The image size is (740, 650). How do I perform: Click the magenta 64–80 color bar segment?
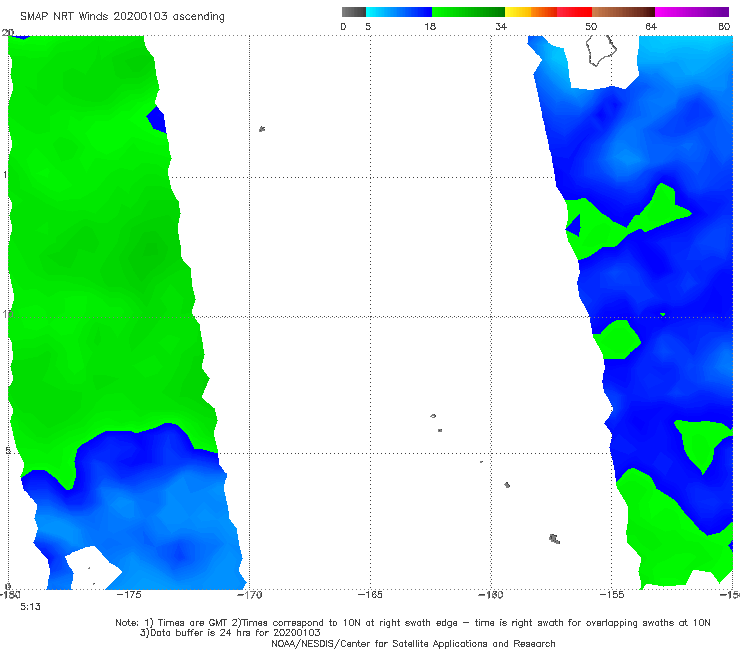coord(692,12)
